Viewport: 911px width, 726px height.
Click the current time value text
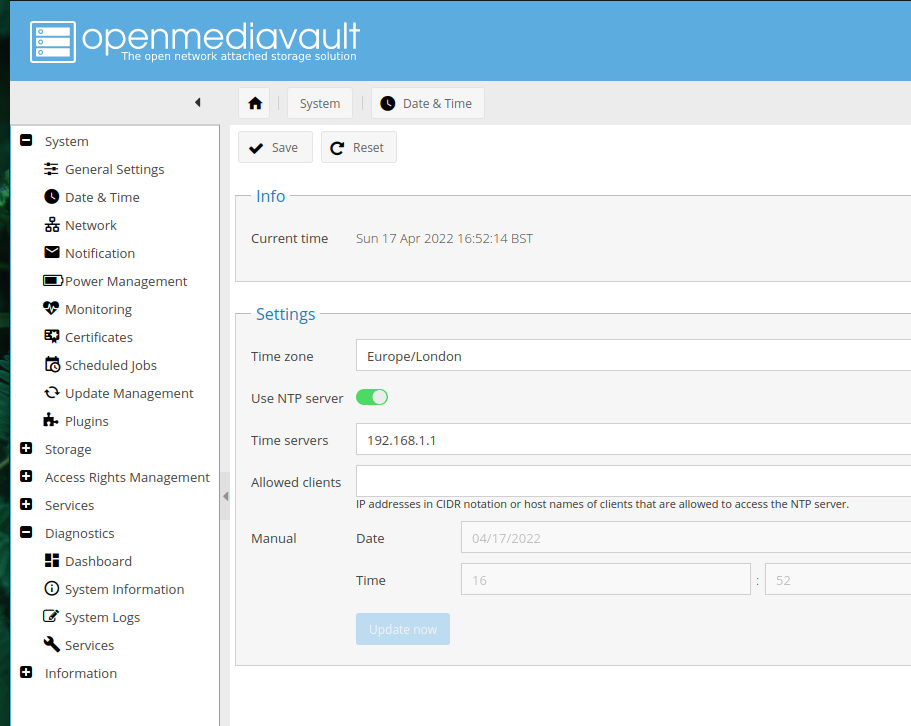(444, 239)
